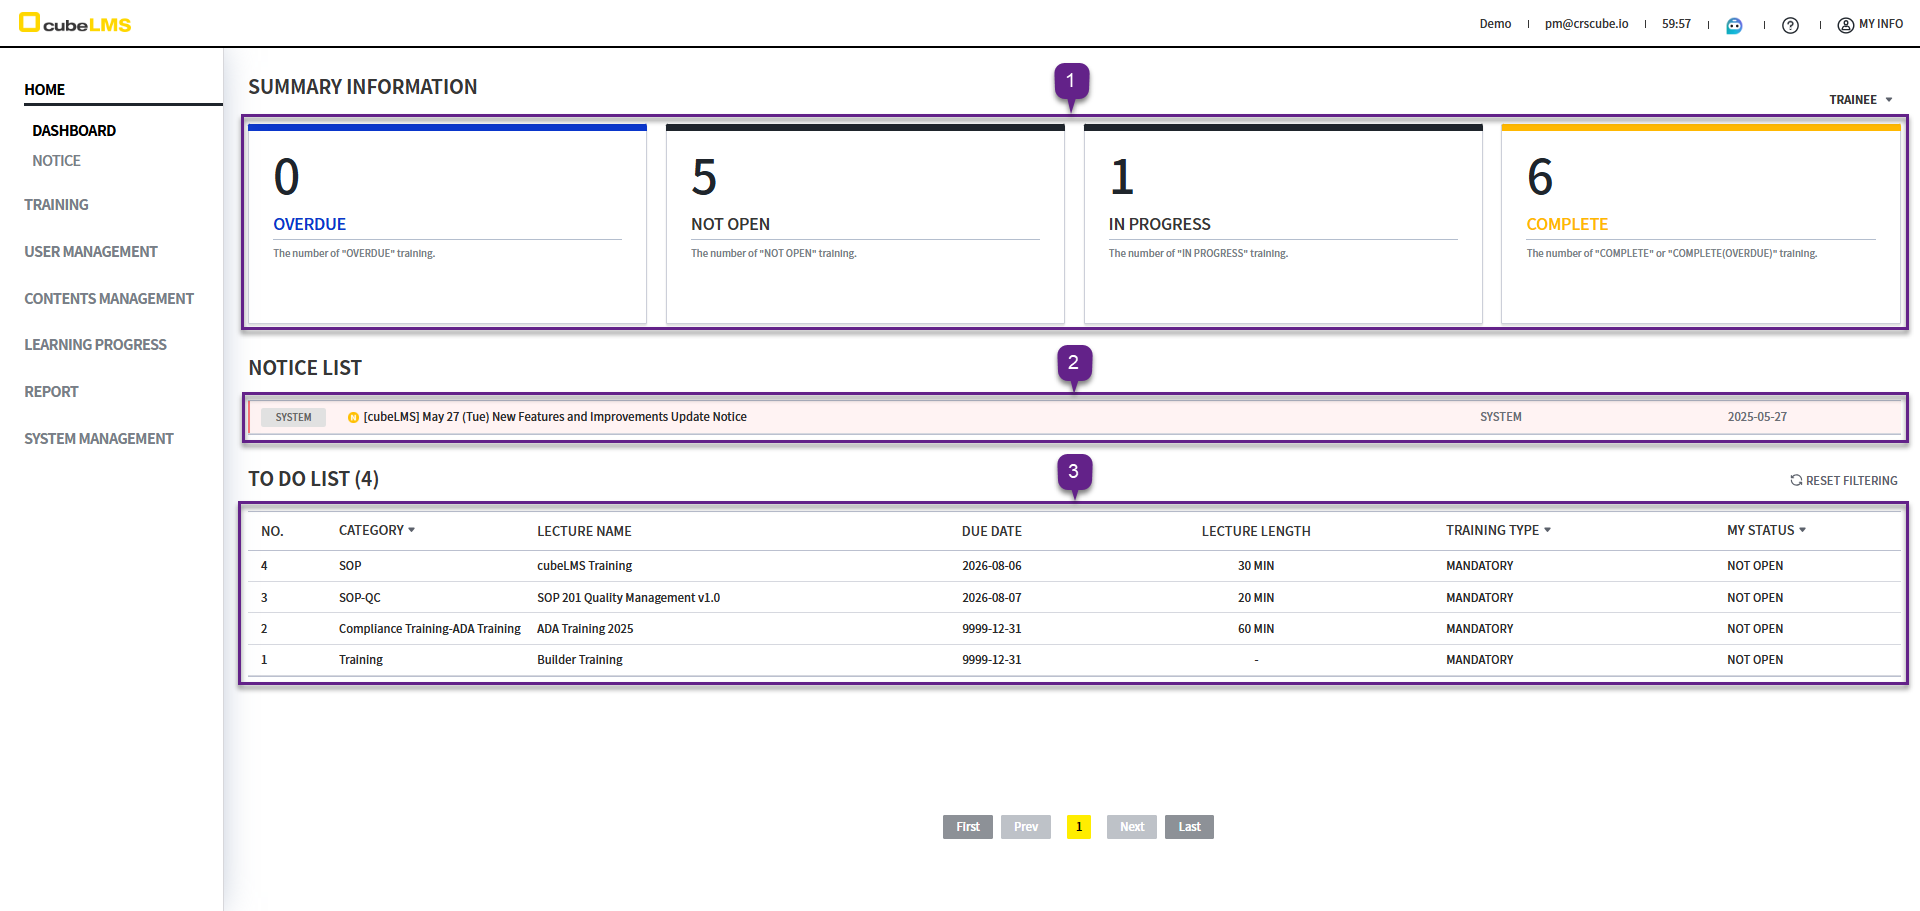Open MY INFO user profile
The image size is (1920, 911).
[1870, 24]
